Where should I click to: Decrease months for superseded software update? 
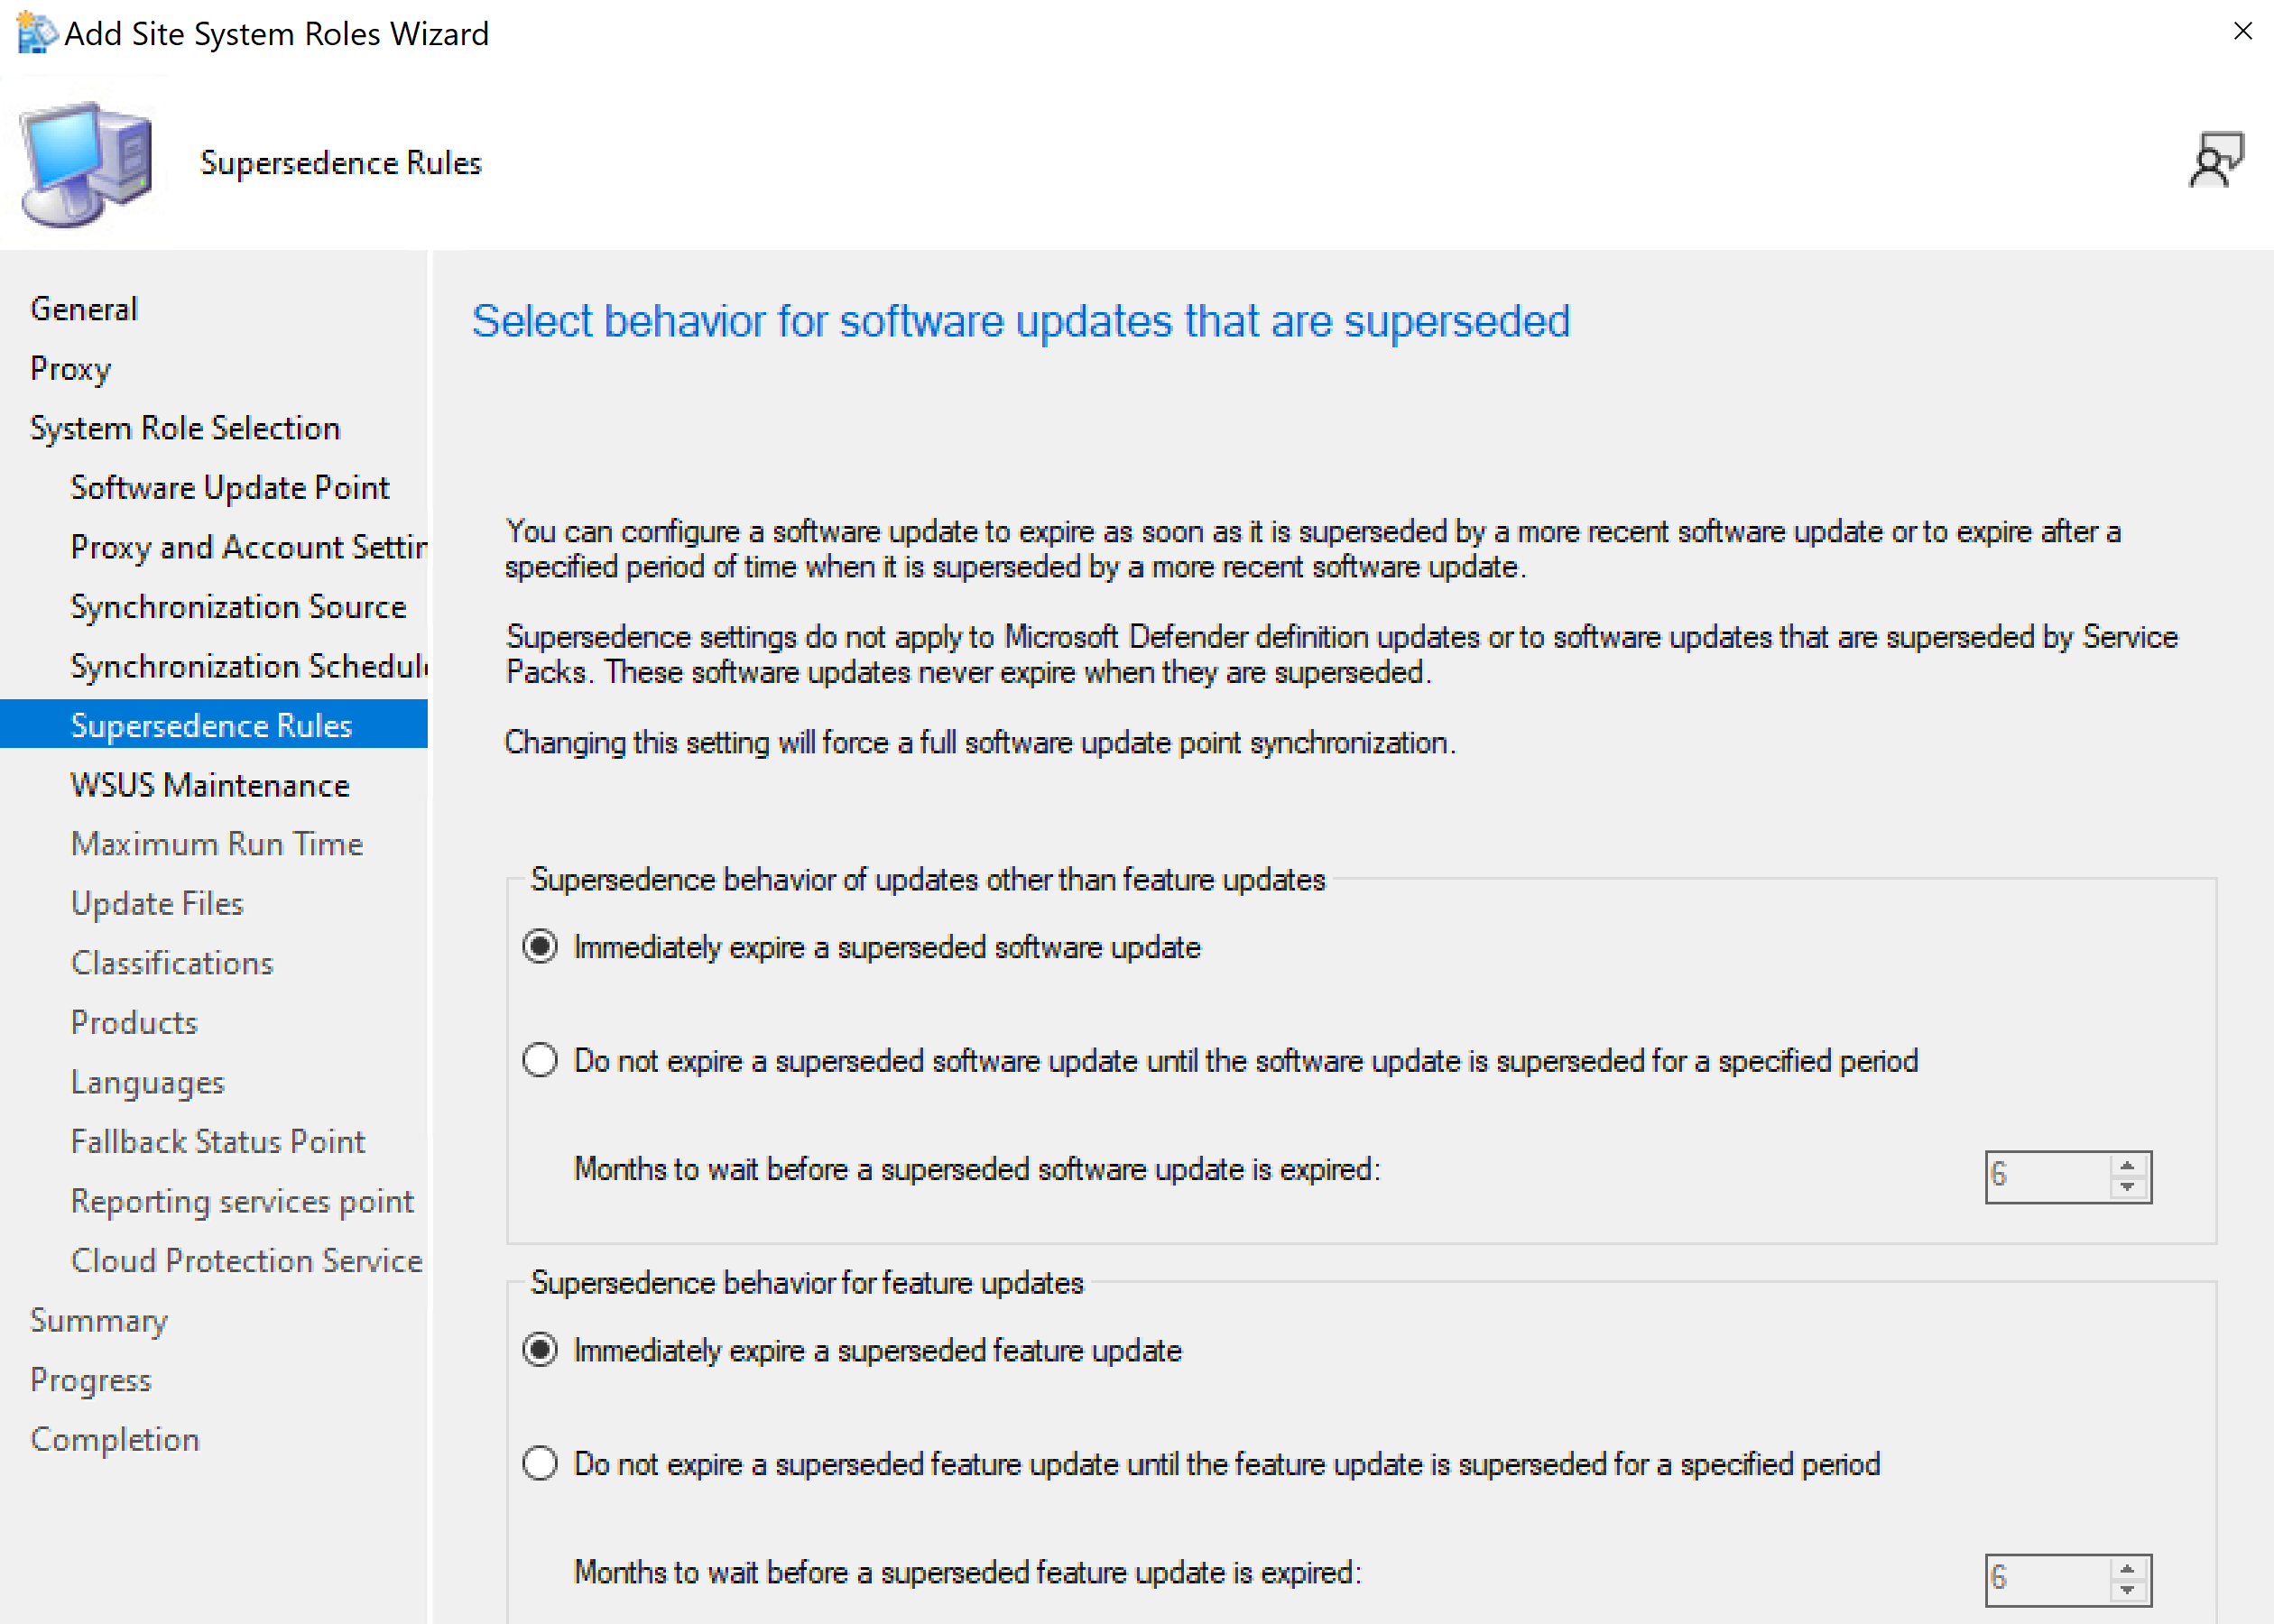2127,1187
